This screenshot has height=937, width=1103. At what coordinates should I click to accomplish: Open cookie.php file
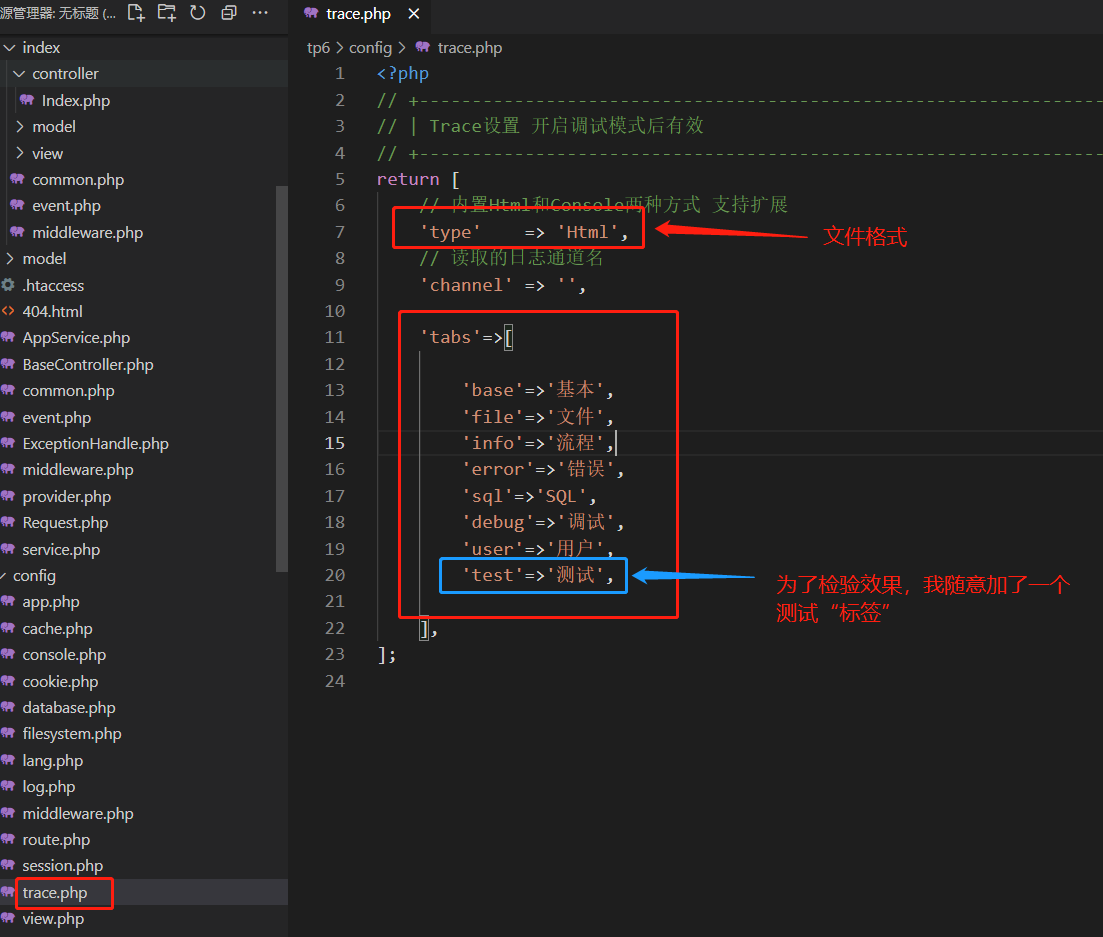point(60,682)
